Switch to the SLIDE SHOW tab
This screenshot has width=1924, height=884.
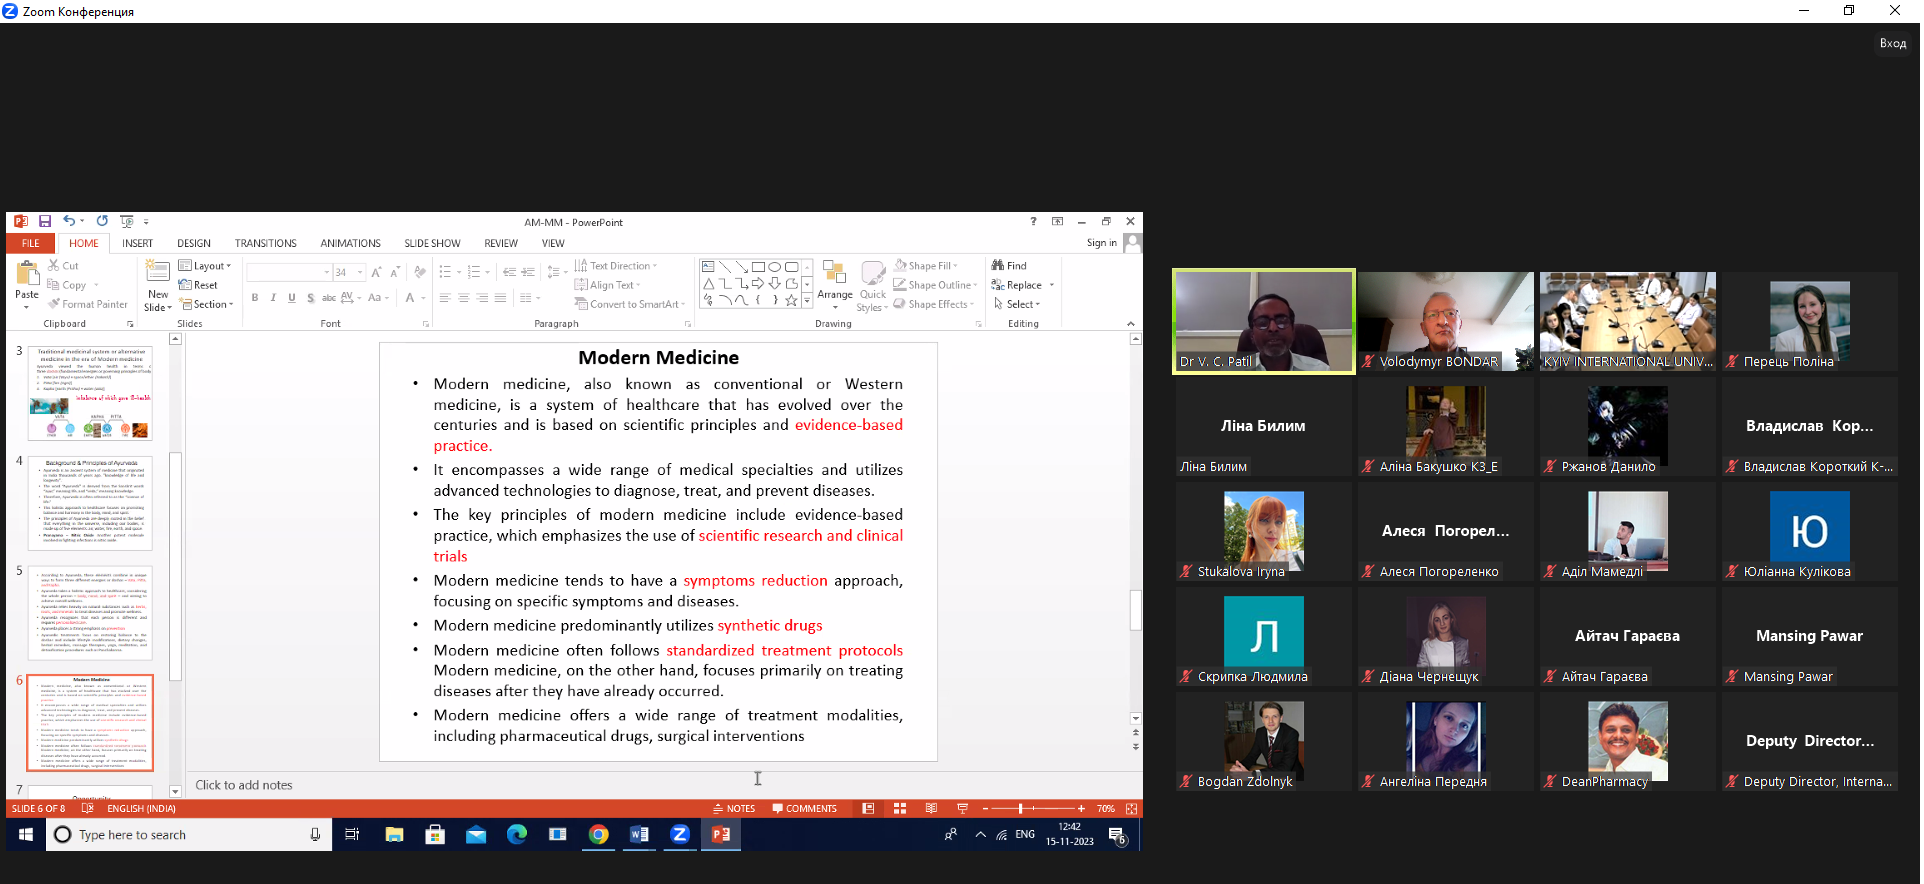pyautogui.click(x=432, y=243)
